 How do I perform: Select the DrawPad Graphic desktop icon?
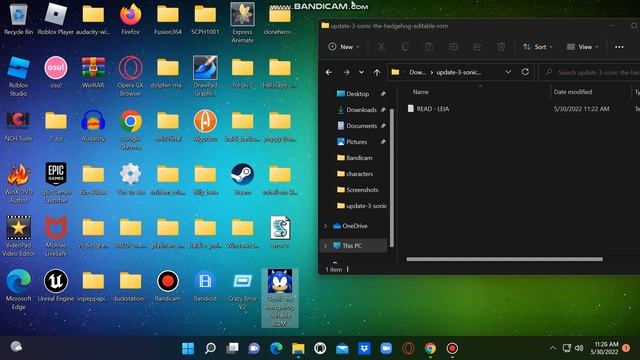pyautogui.click(x=205, y=76)
